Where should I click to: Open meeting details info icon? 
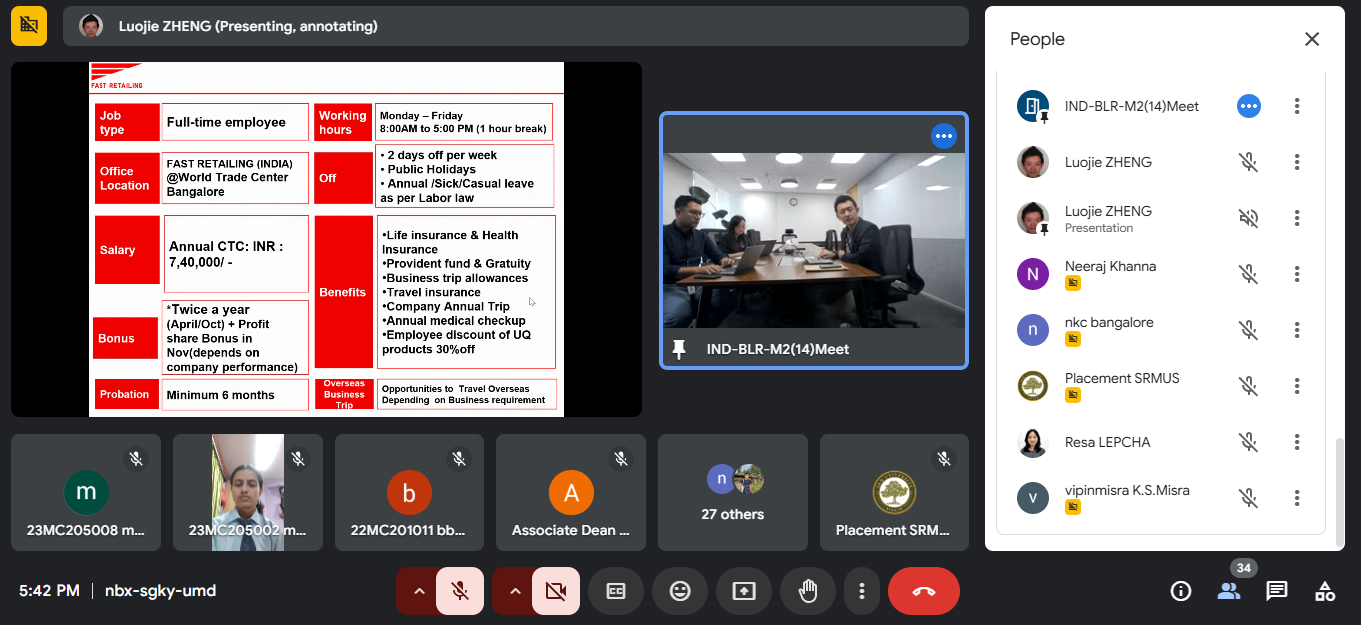1181,591
